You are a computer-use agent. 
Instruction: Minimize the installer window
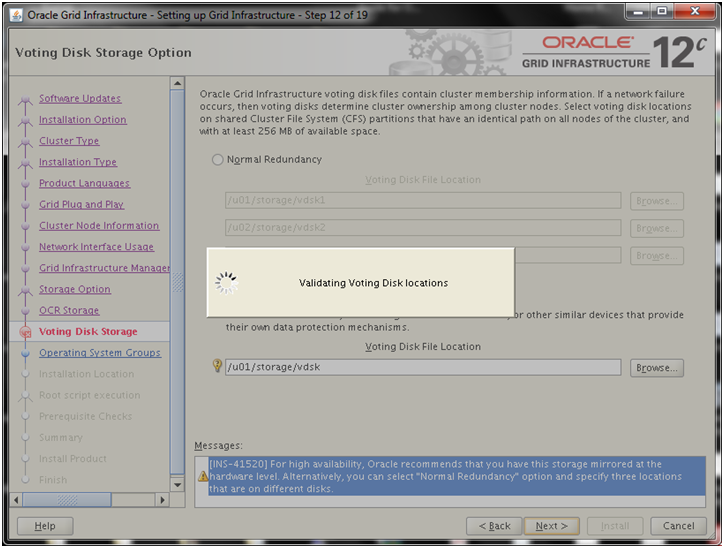(638, 12)
